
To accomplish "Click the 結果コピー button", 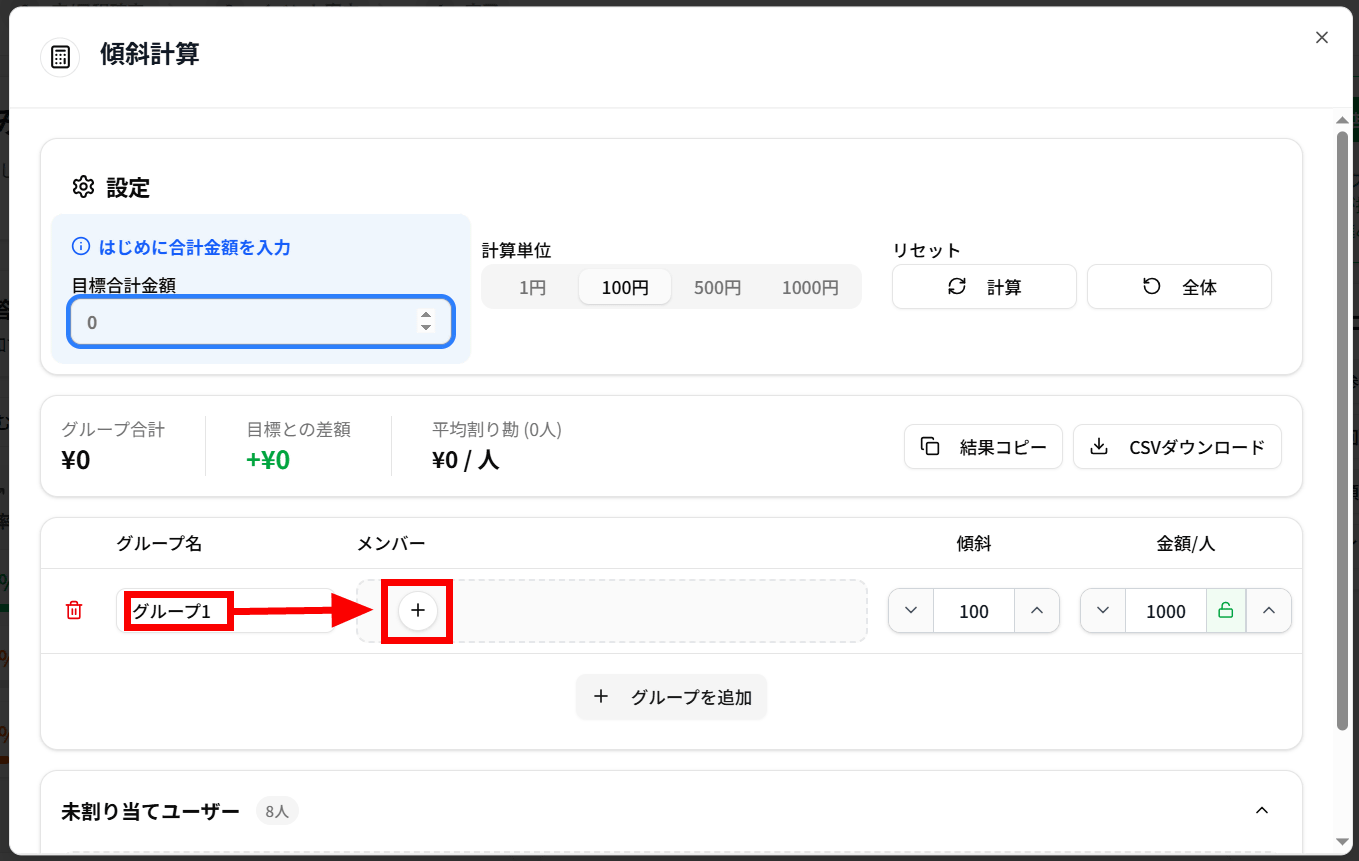I will point(983,447).
